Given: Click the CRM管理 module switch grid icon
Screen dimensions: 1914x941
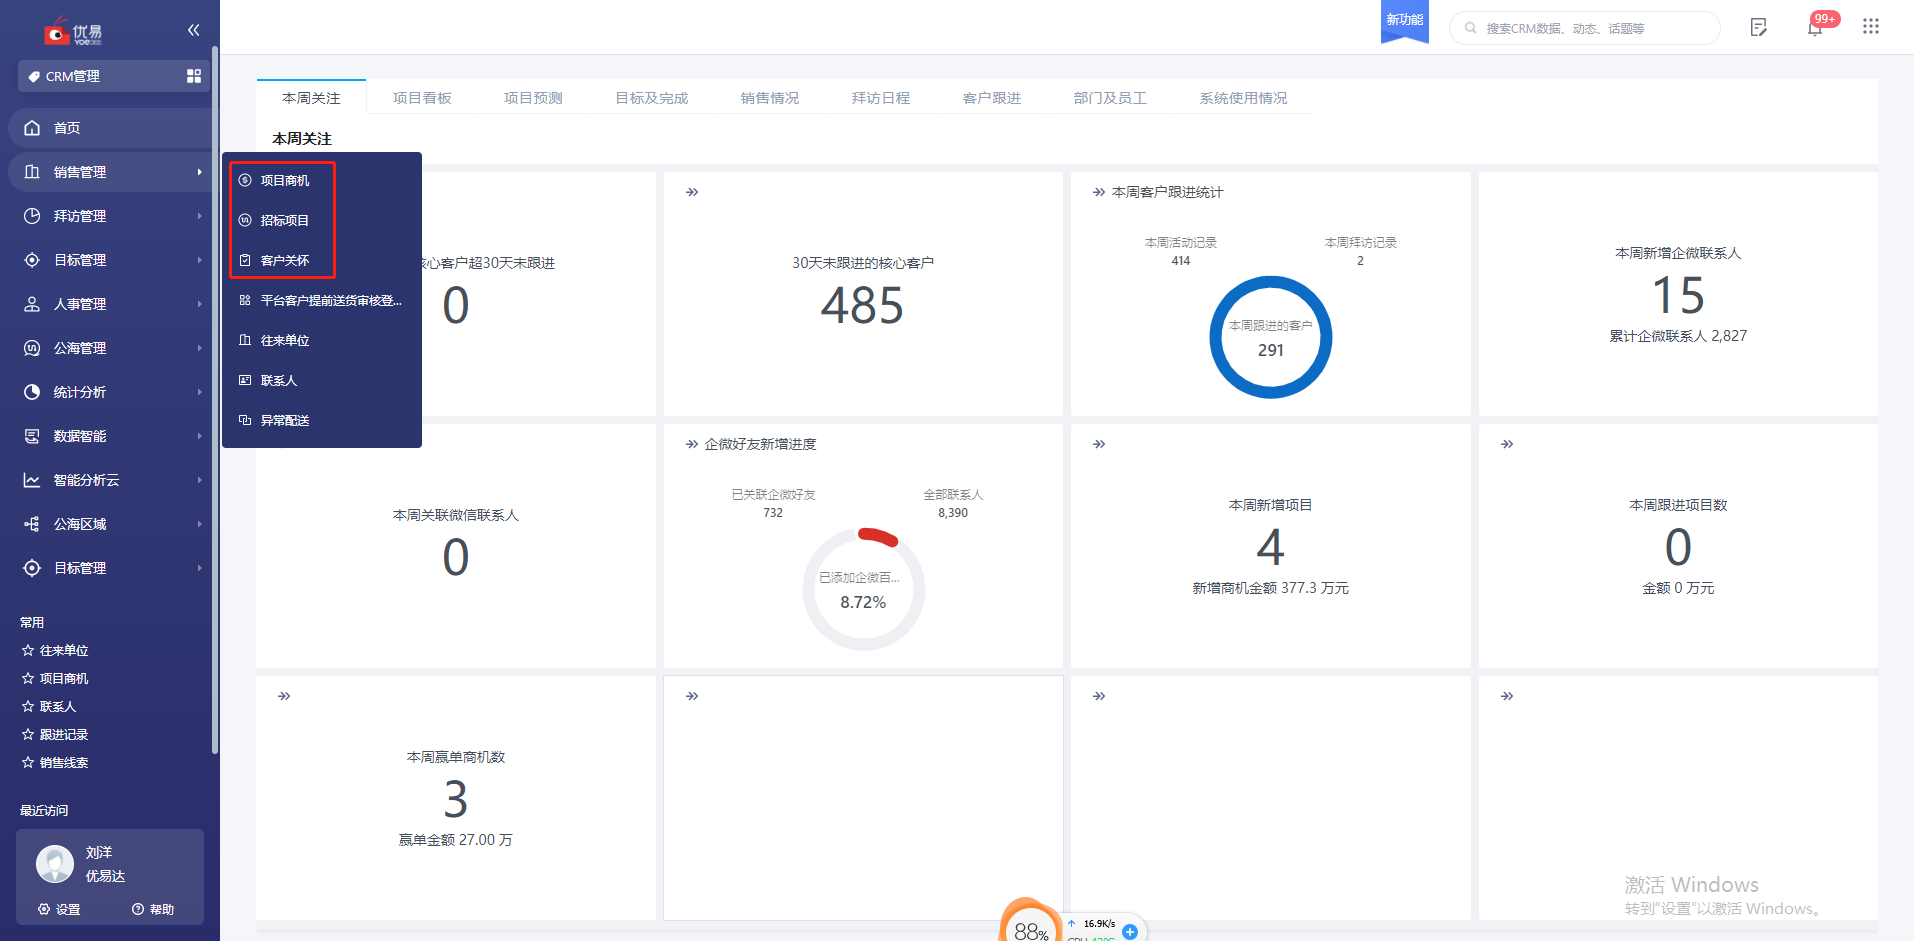Looking at the screenshot, I should click(194, 76).
